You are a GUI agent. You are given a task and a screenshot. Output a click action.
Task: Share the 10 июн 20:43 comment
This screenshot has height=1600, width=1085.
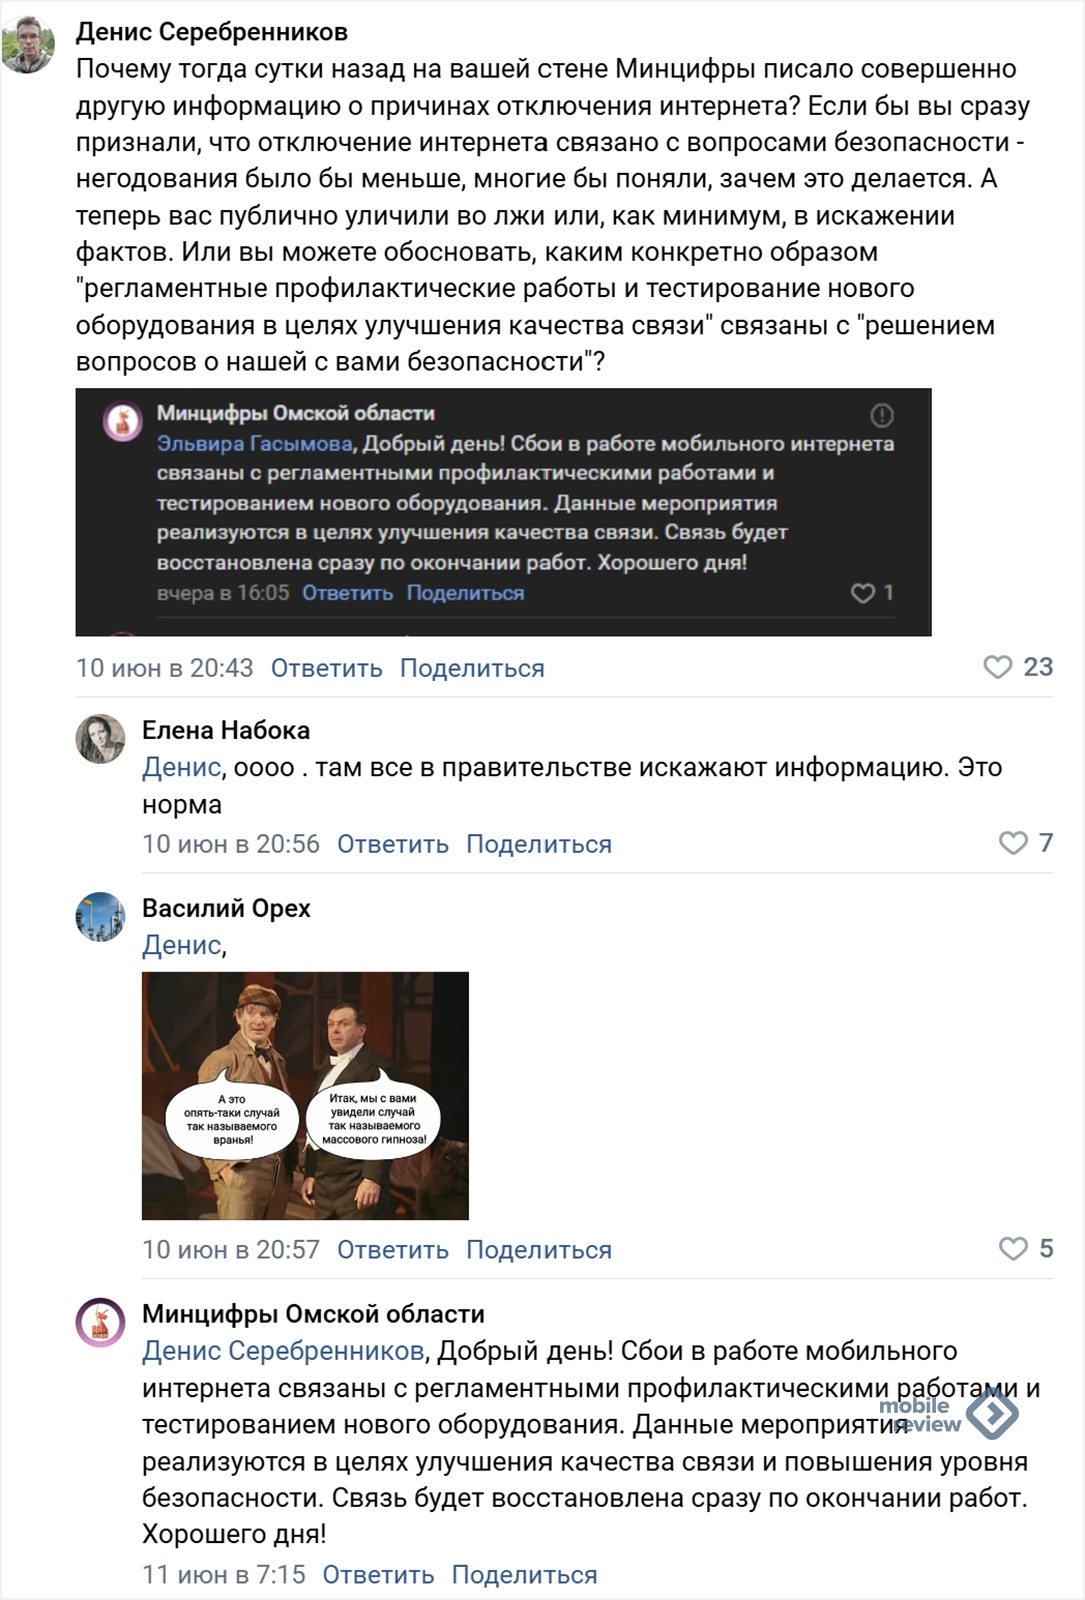click(472, 668)
